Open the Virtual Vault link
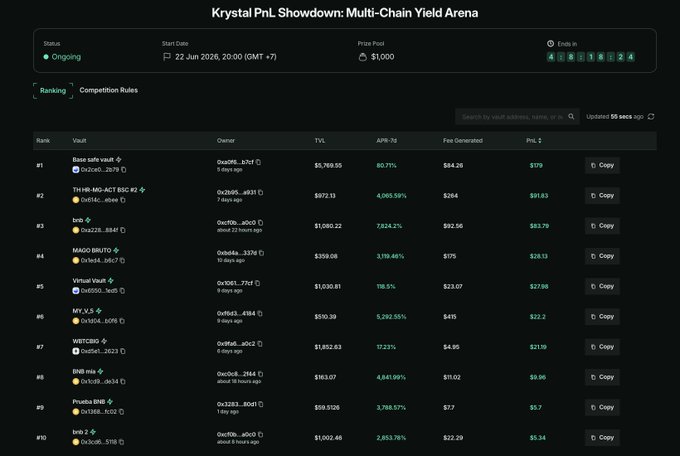This screenshot has width=680, height=456. [89, 281]
